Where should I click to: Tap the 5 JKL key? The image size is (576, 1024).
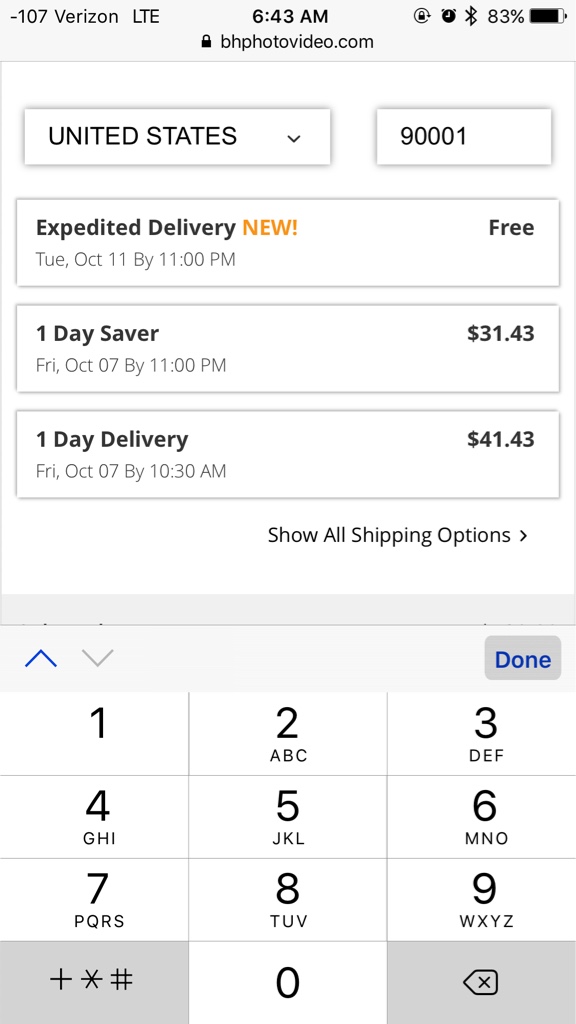[x=288, y=817]
